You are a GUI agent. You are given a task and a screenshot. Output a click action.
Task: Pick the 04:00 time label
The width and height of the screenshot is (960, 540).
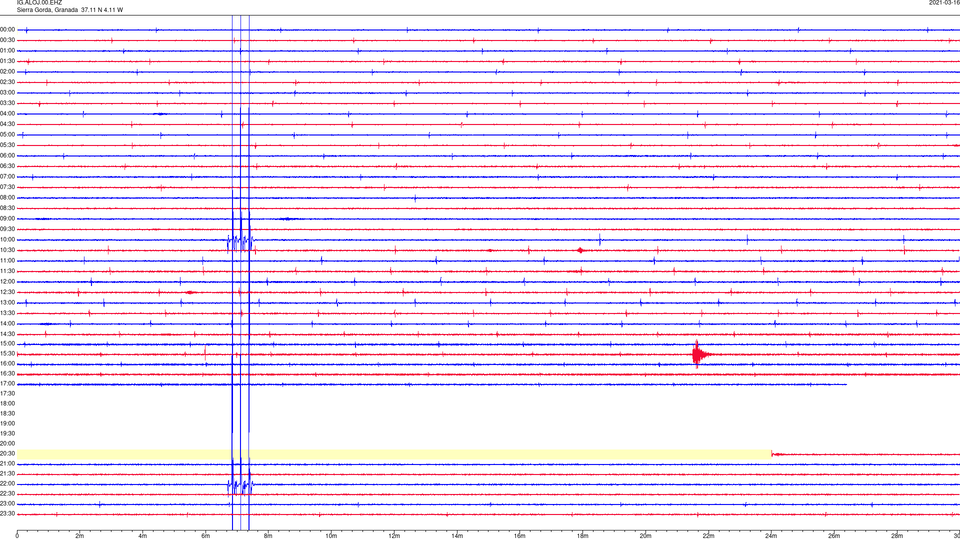[7, 114]
